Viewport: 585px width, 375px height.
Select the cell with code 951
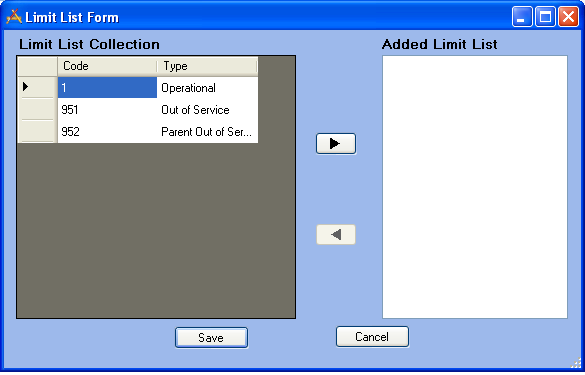tap(107, 110)
